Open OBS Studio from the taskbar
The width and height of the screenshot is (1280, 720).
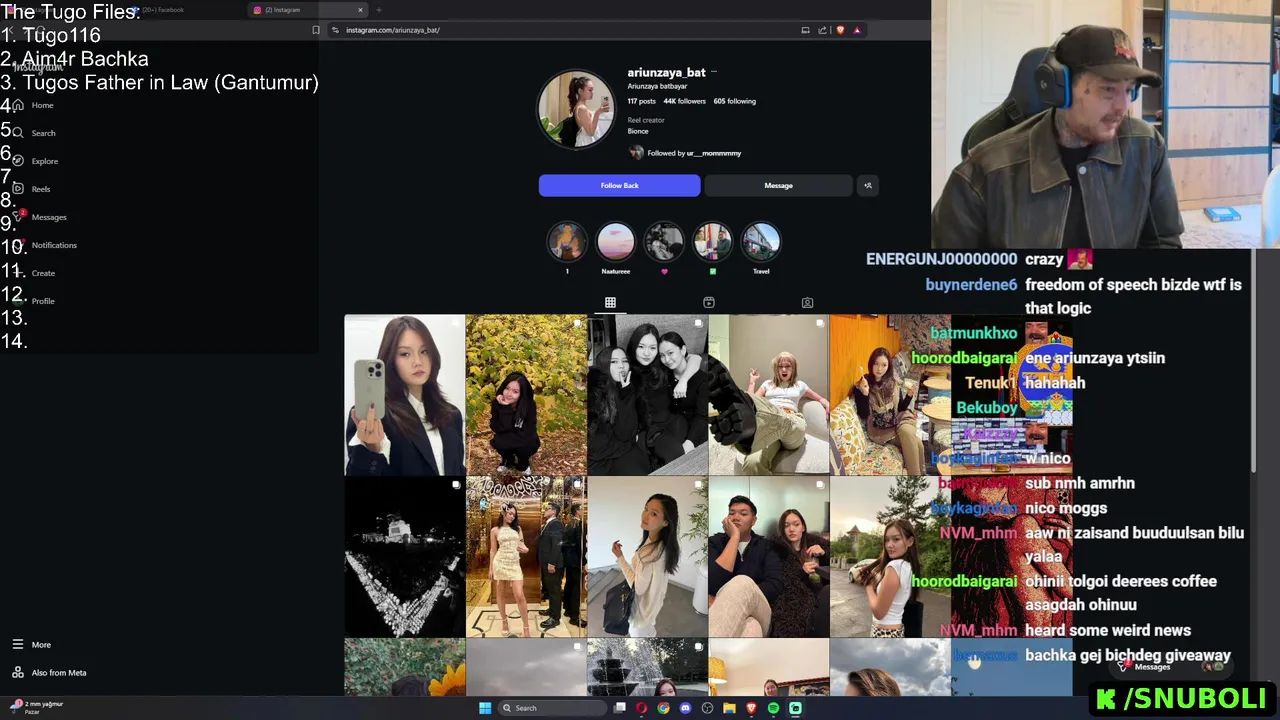[x=707, y=708]
